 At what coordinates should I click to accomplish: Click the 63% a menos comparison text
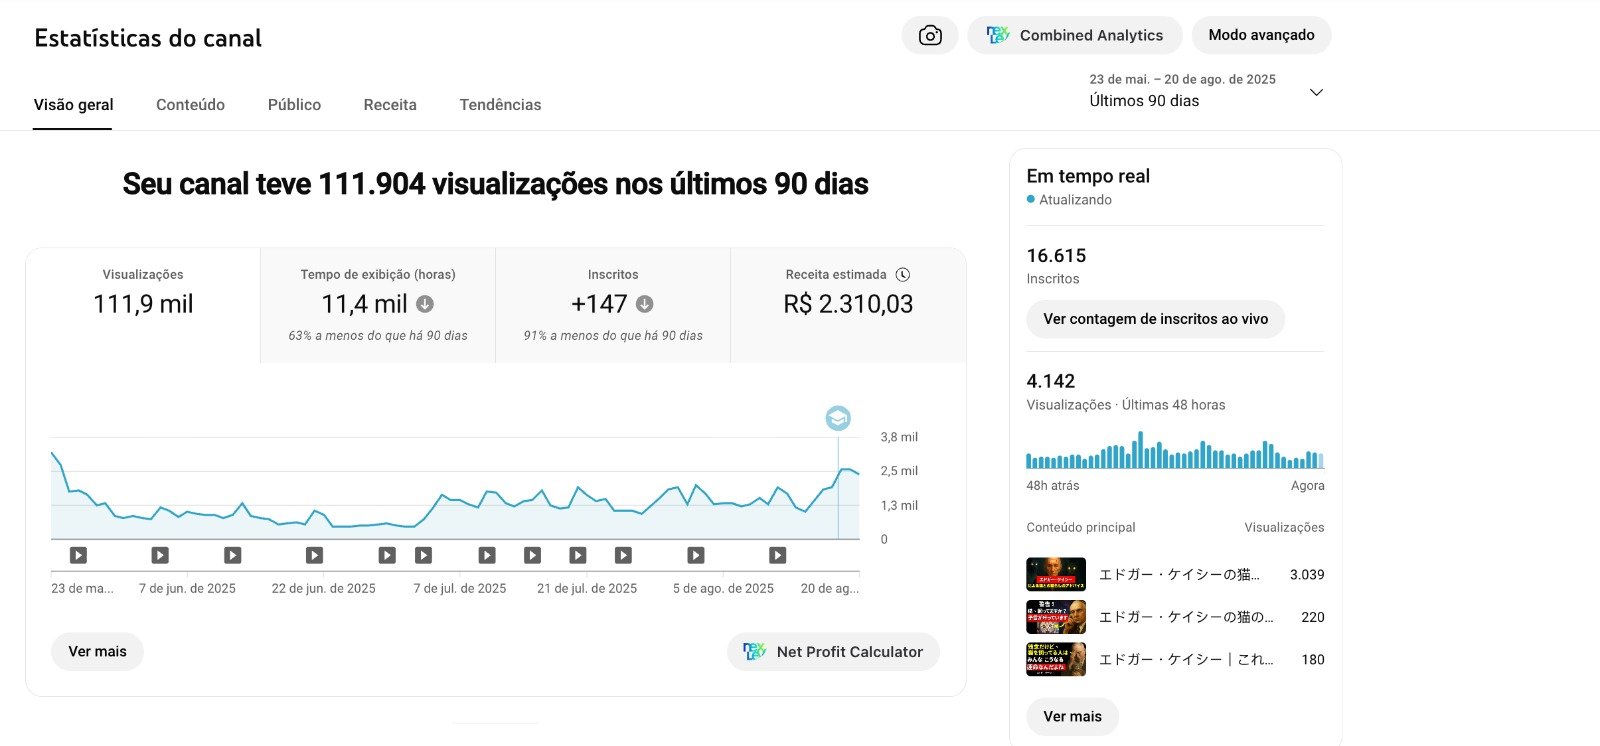[378, 336]
